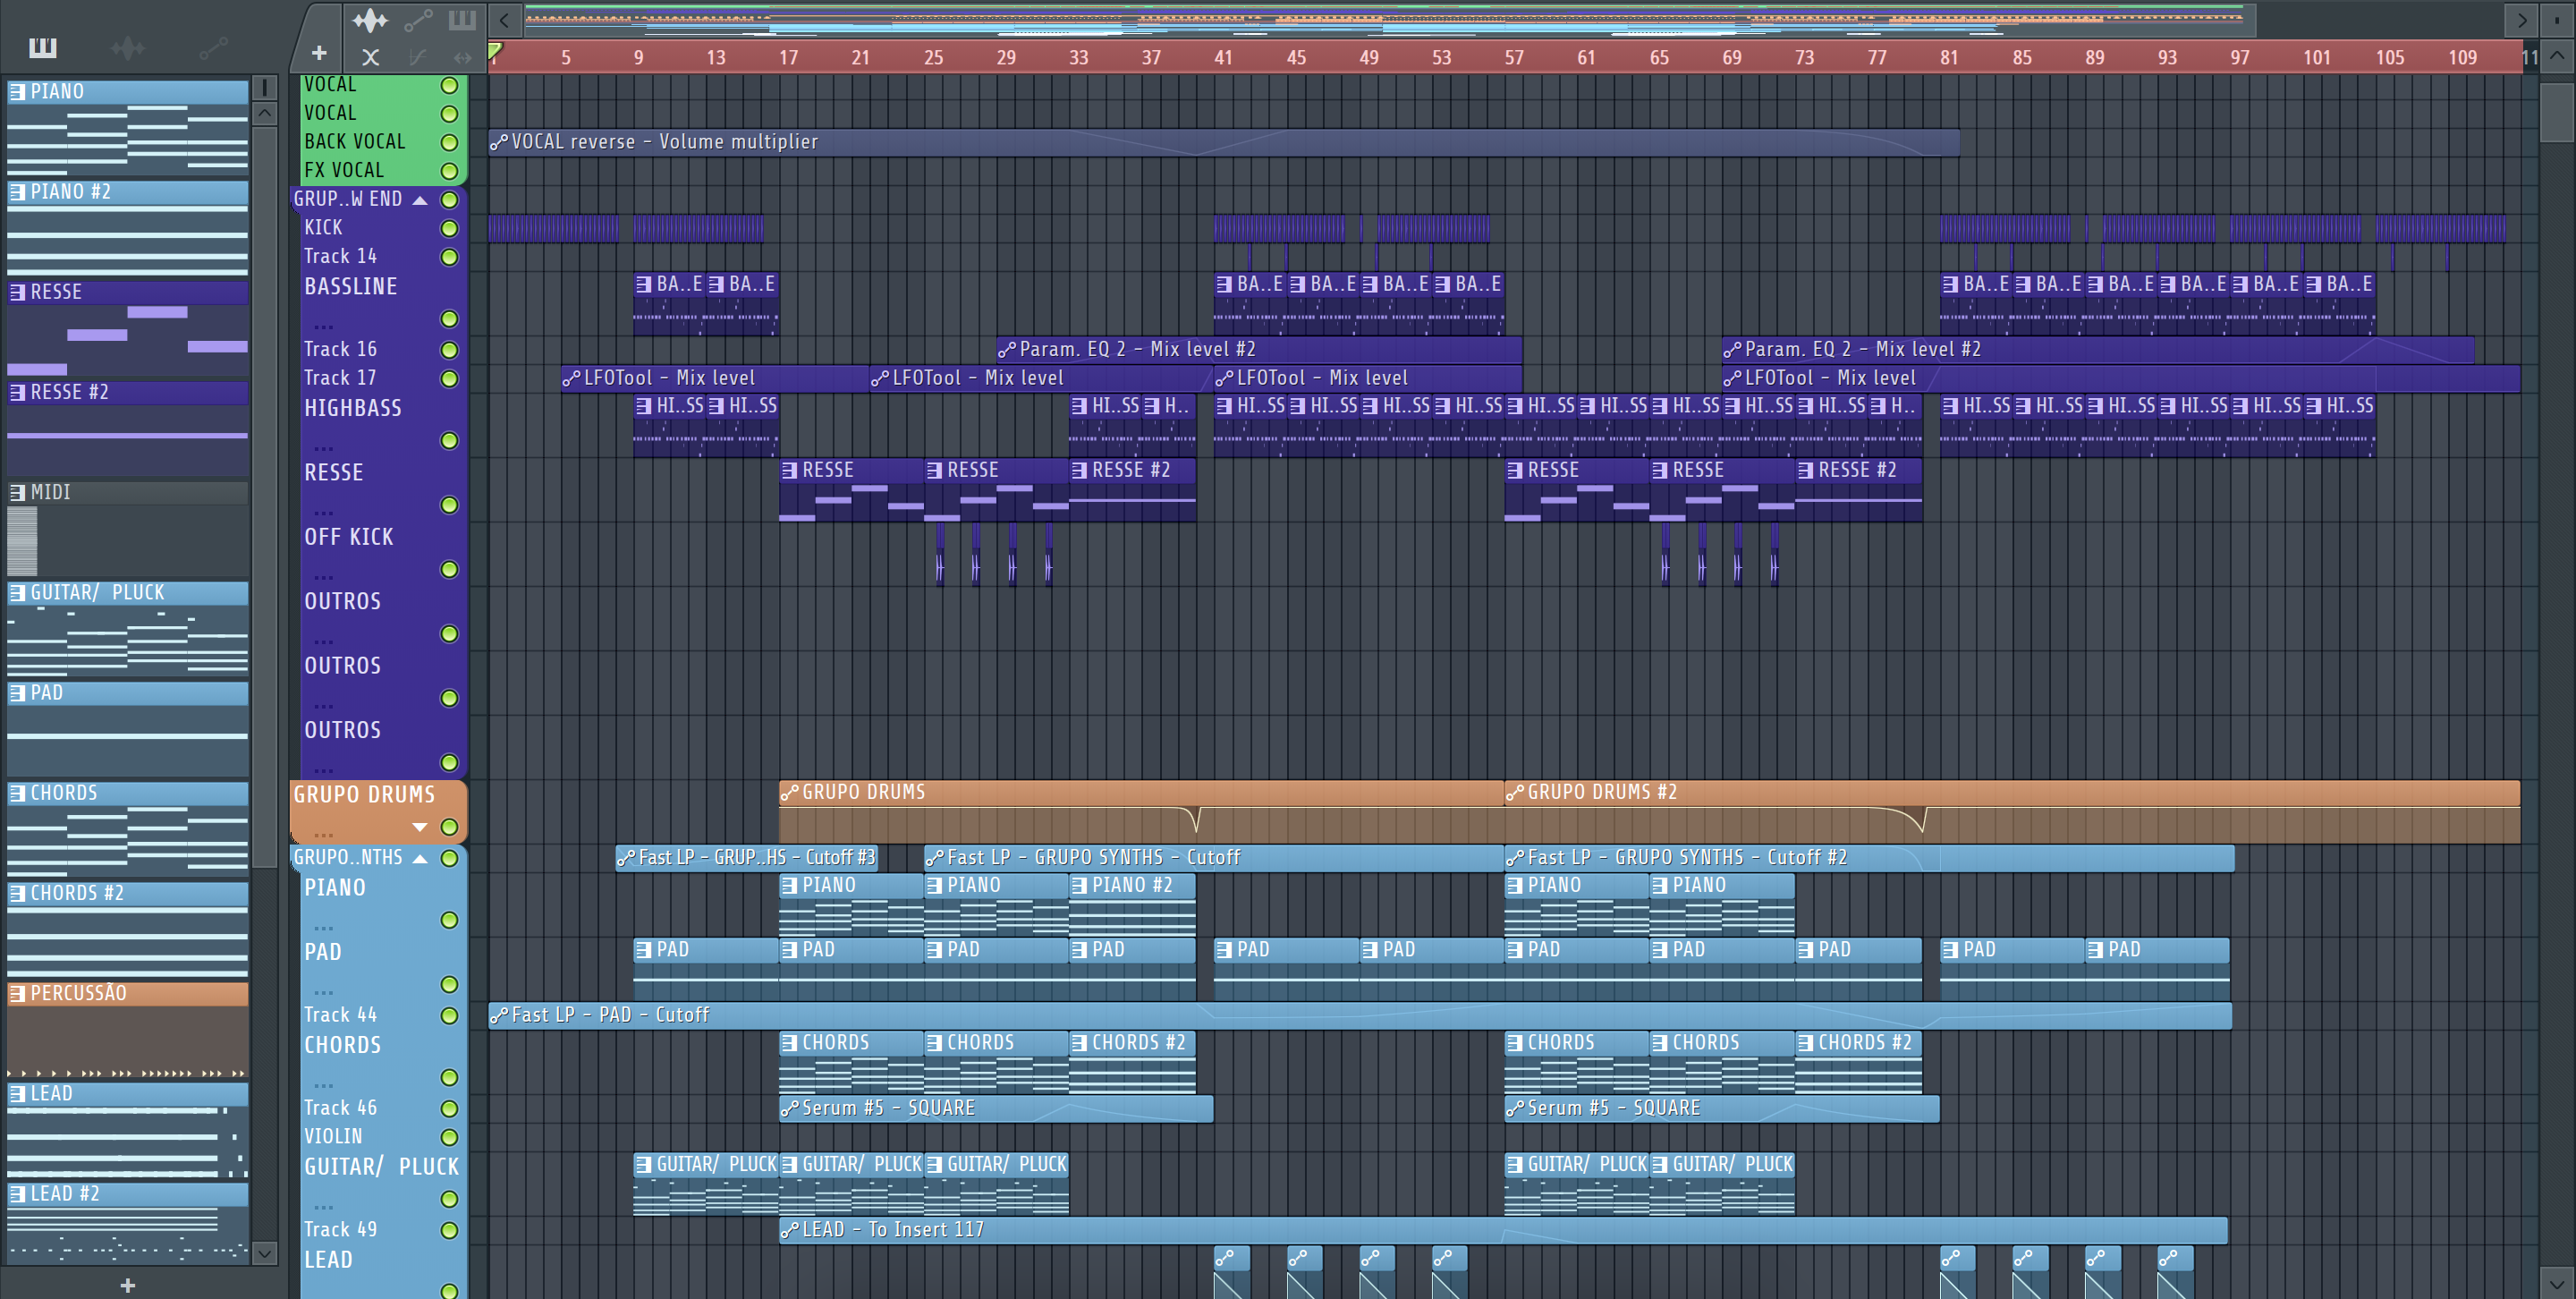Click the playhead start marker on the ruler

coord(495,50)
